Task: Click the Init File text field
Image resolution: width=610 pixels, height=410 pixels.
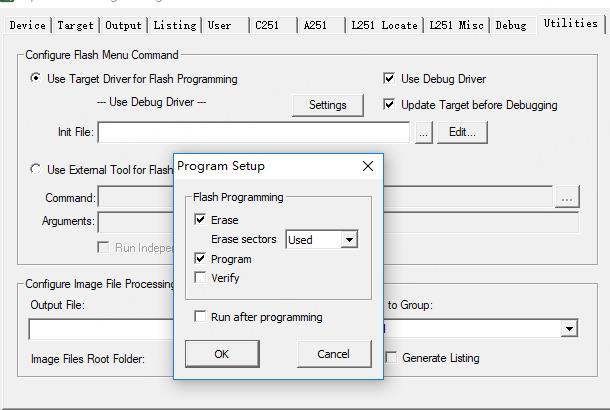Action: (253, 132)
